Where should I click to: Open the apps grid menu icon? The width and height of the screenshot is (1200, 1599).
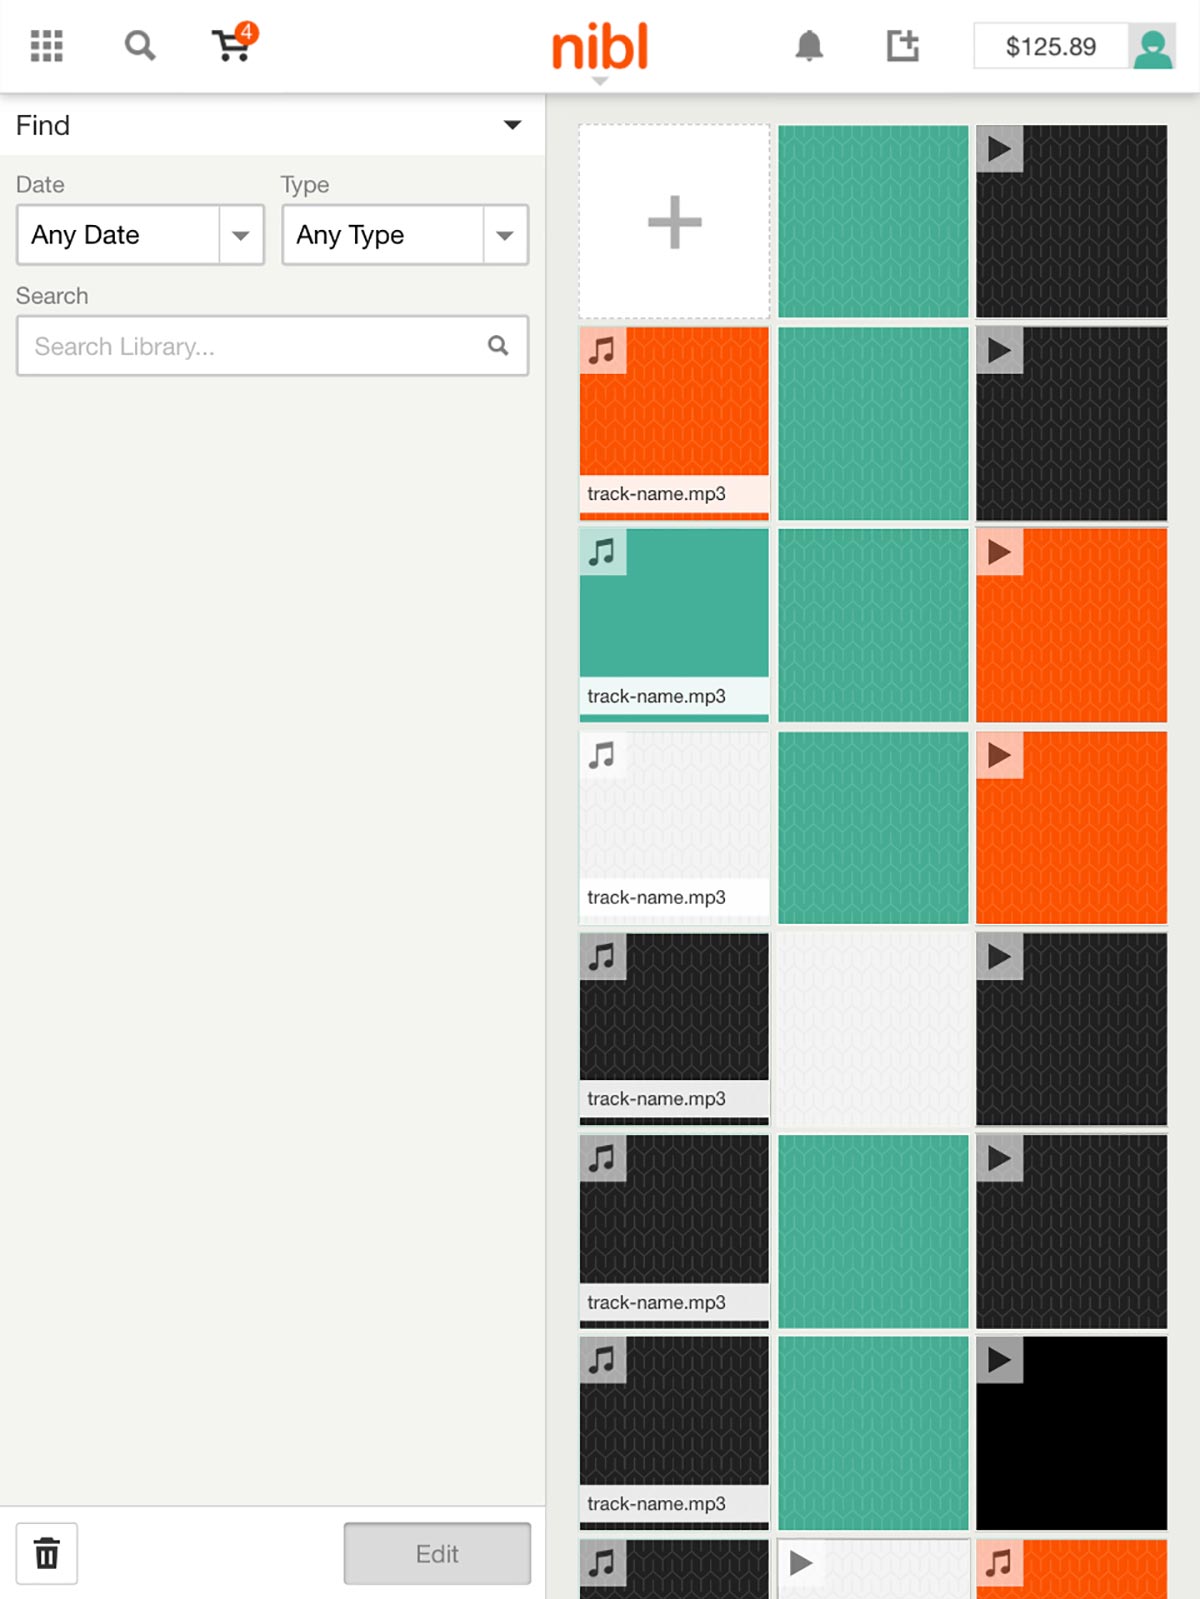[46, 46]
